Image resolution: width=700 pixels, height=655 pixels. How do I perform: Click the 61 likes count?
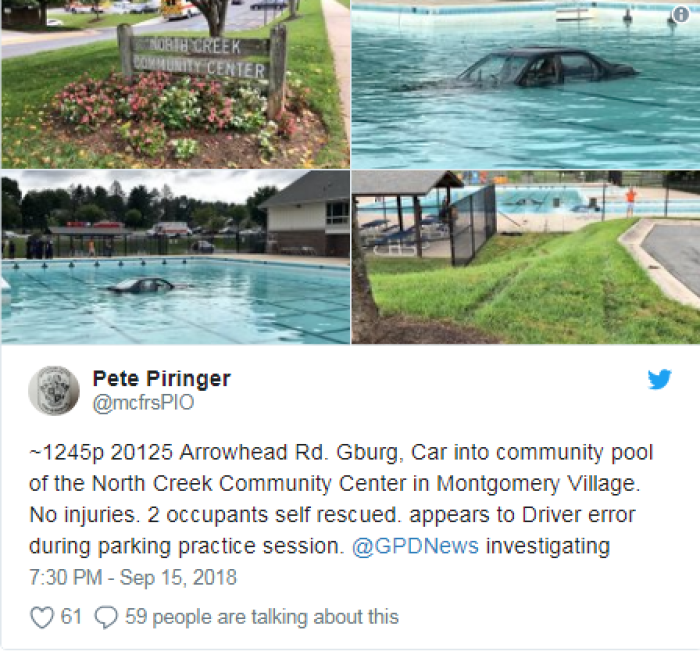pos(71,617)
